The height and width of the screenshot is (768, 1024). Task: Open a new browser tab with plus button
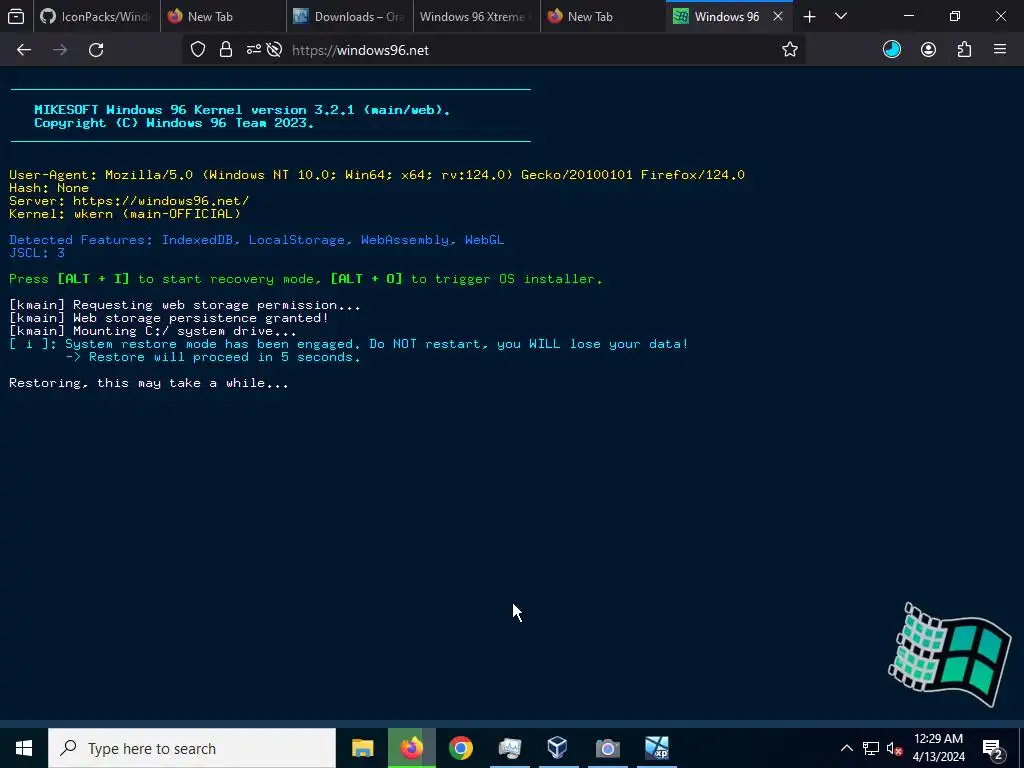pos(809,16)
